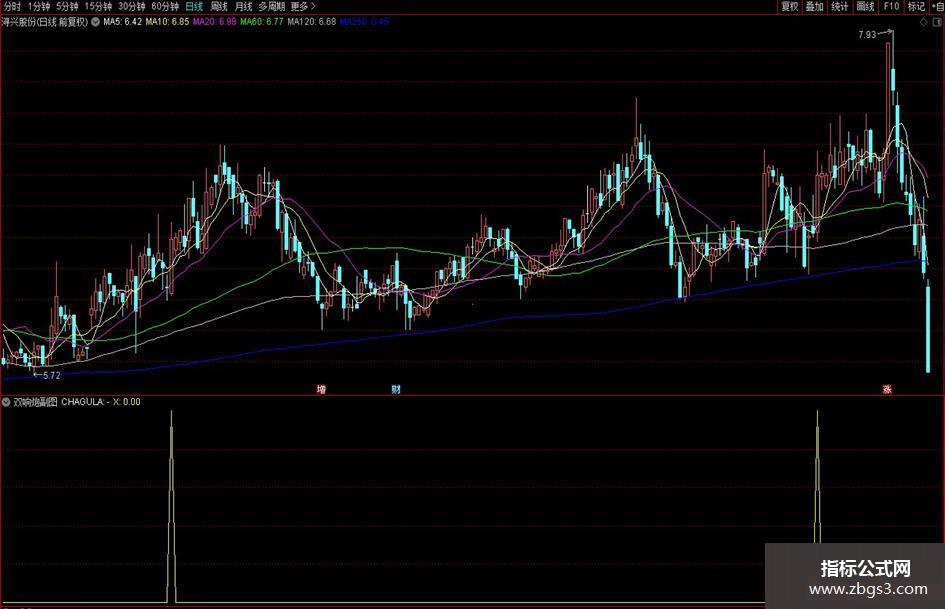This screenshot has height=609, width=945.
Task: Switch to 月线 monthly chart tab
Action: (243, 7)
